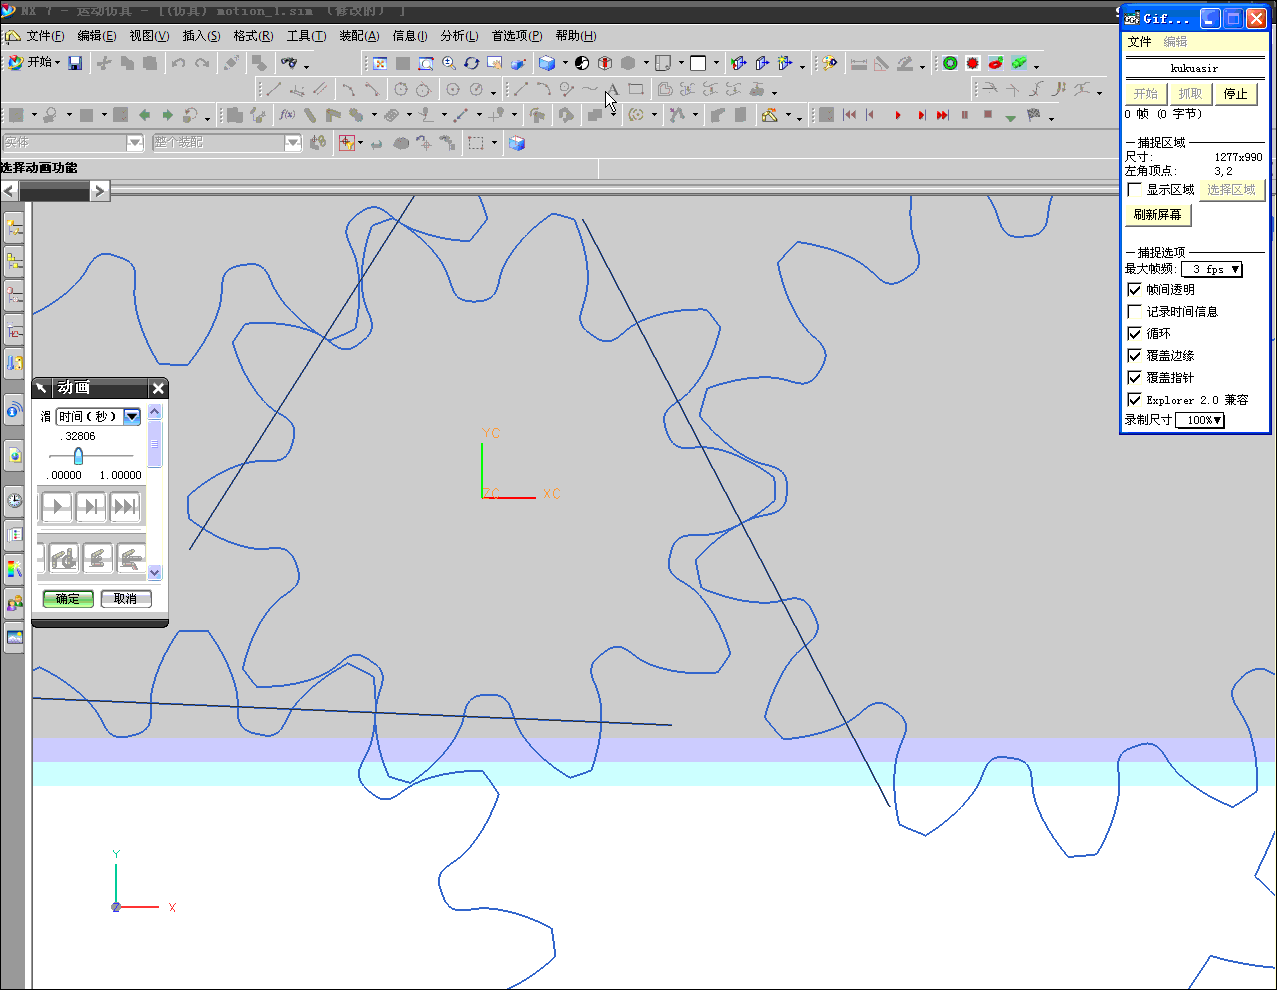Toggle the 覆盖指针 checkbox
This screenshot has height=990, width=1277.
coord(1134,377)
